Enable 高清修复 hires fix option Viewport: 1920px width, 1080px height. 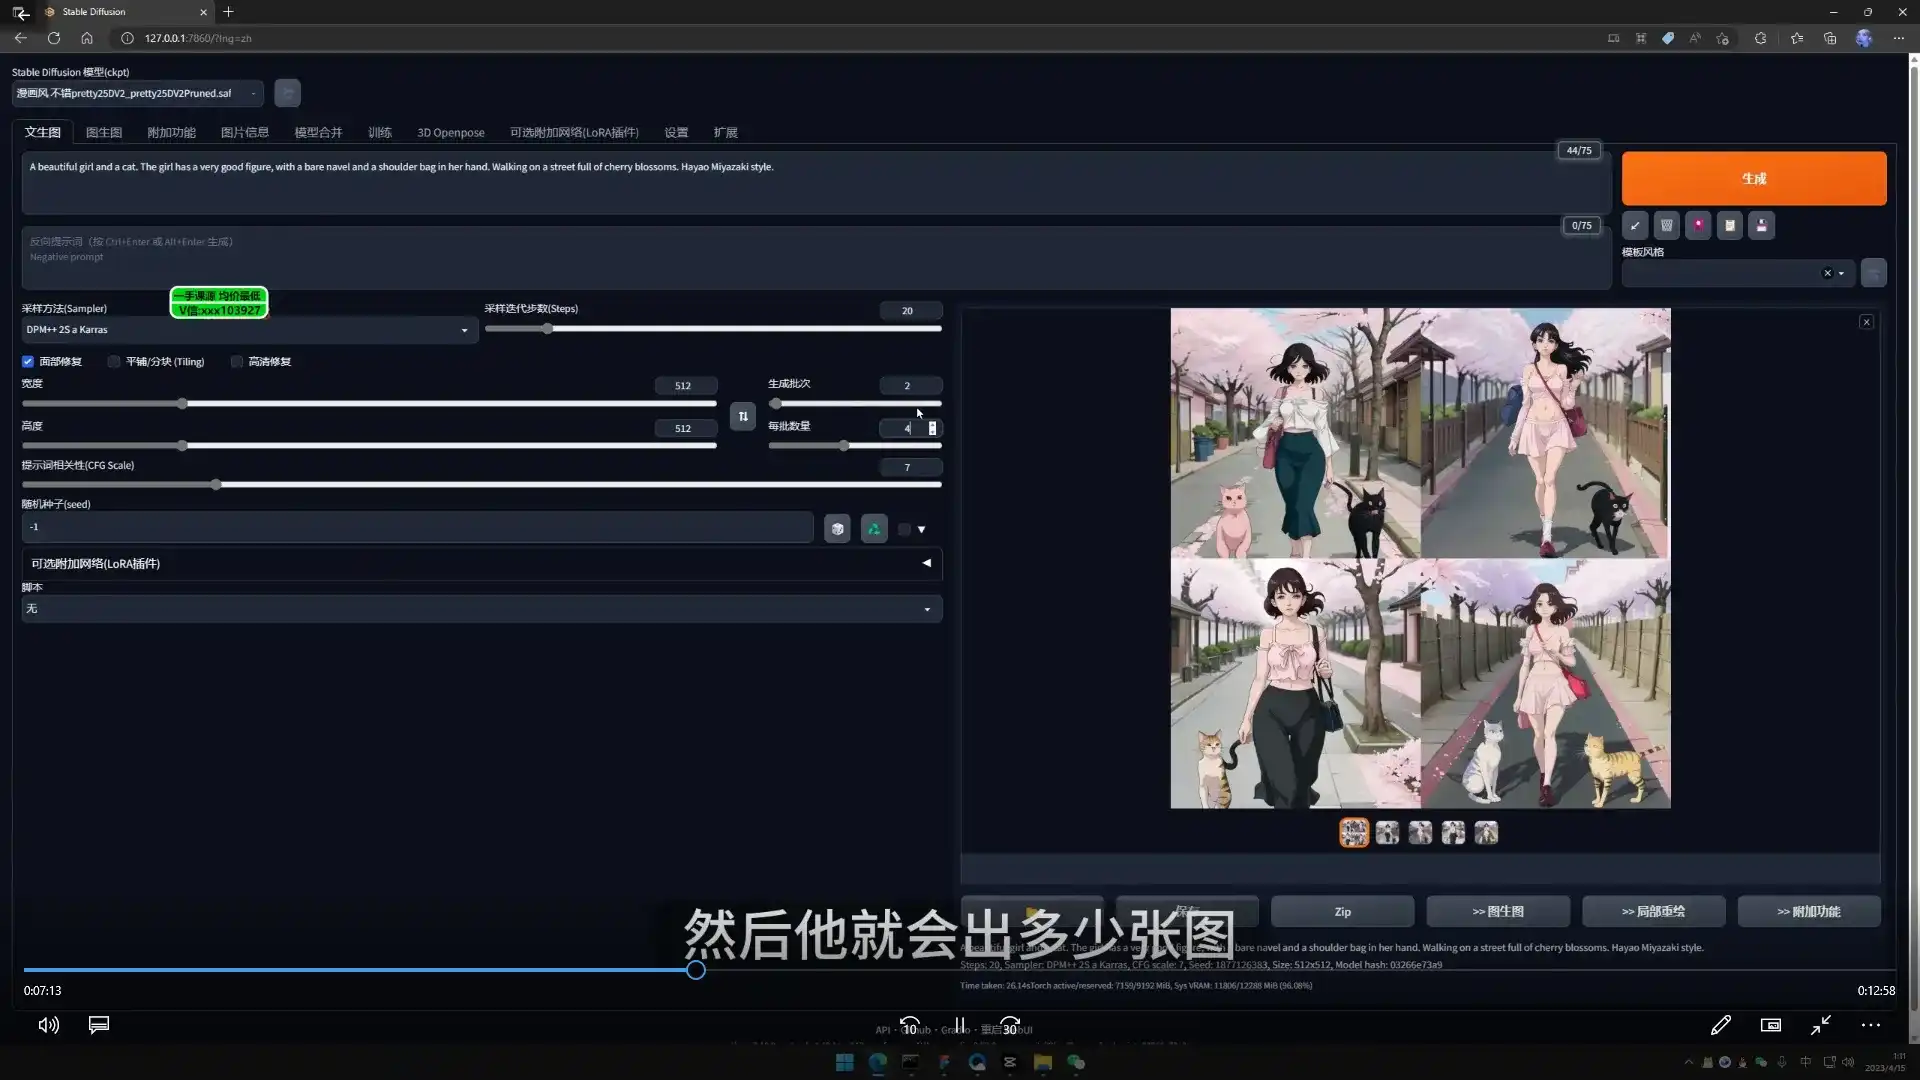pyautogui.click(x=236, y=361)
